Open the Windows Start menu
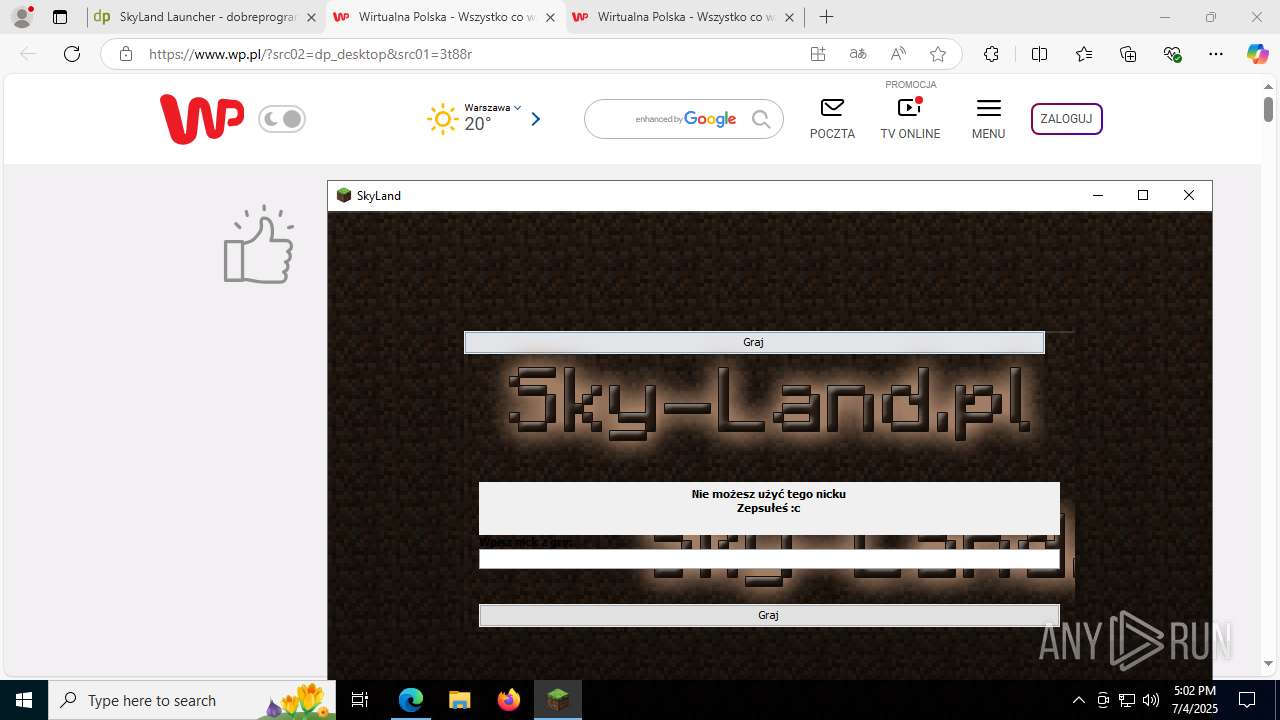This screenshot has height=720, width=1280. pos(23,700)
